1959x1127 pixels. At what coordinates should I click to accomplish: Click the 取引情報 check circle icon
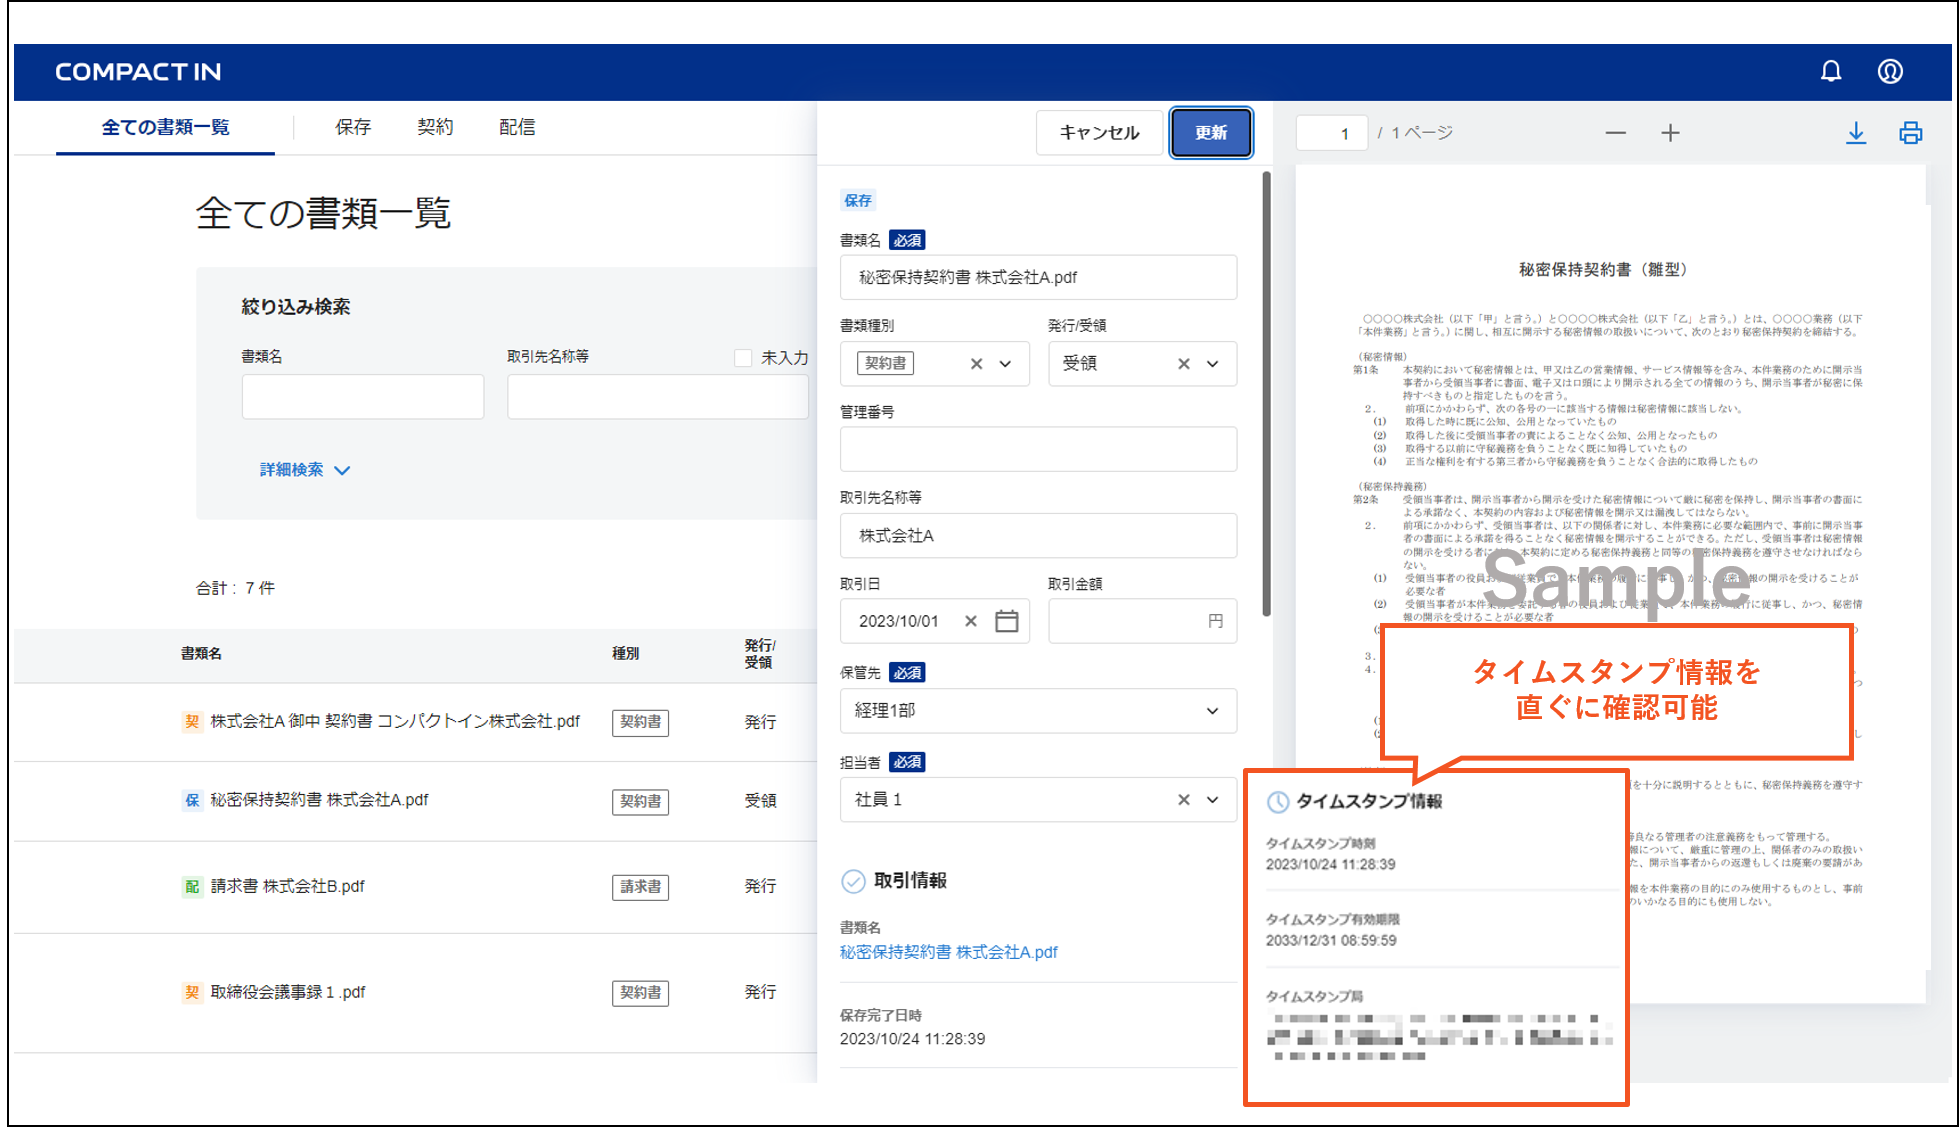coord(853,881)
